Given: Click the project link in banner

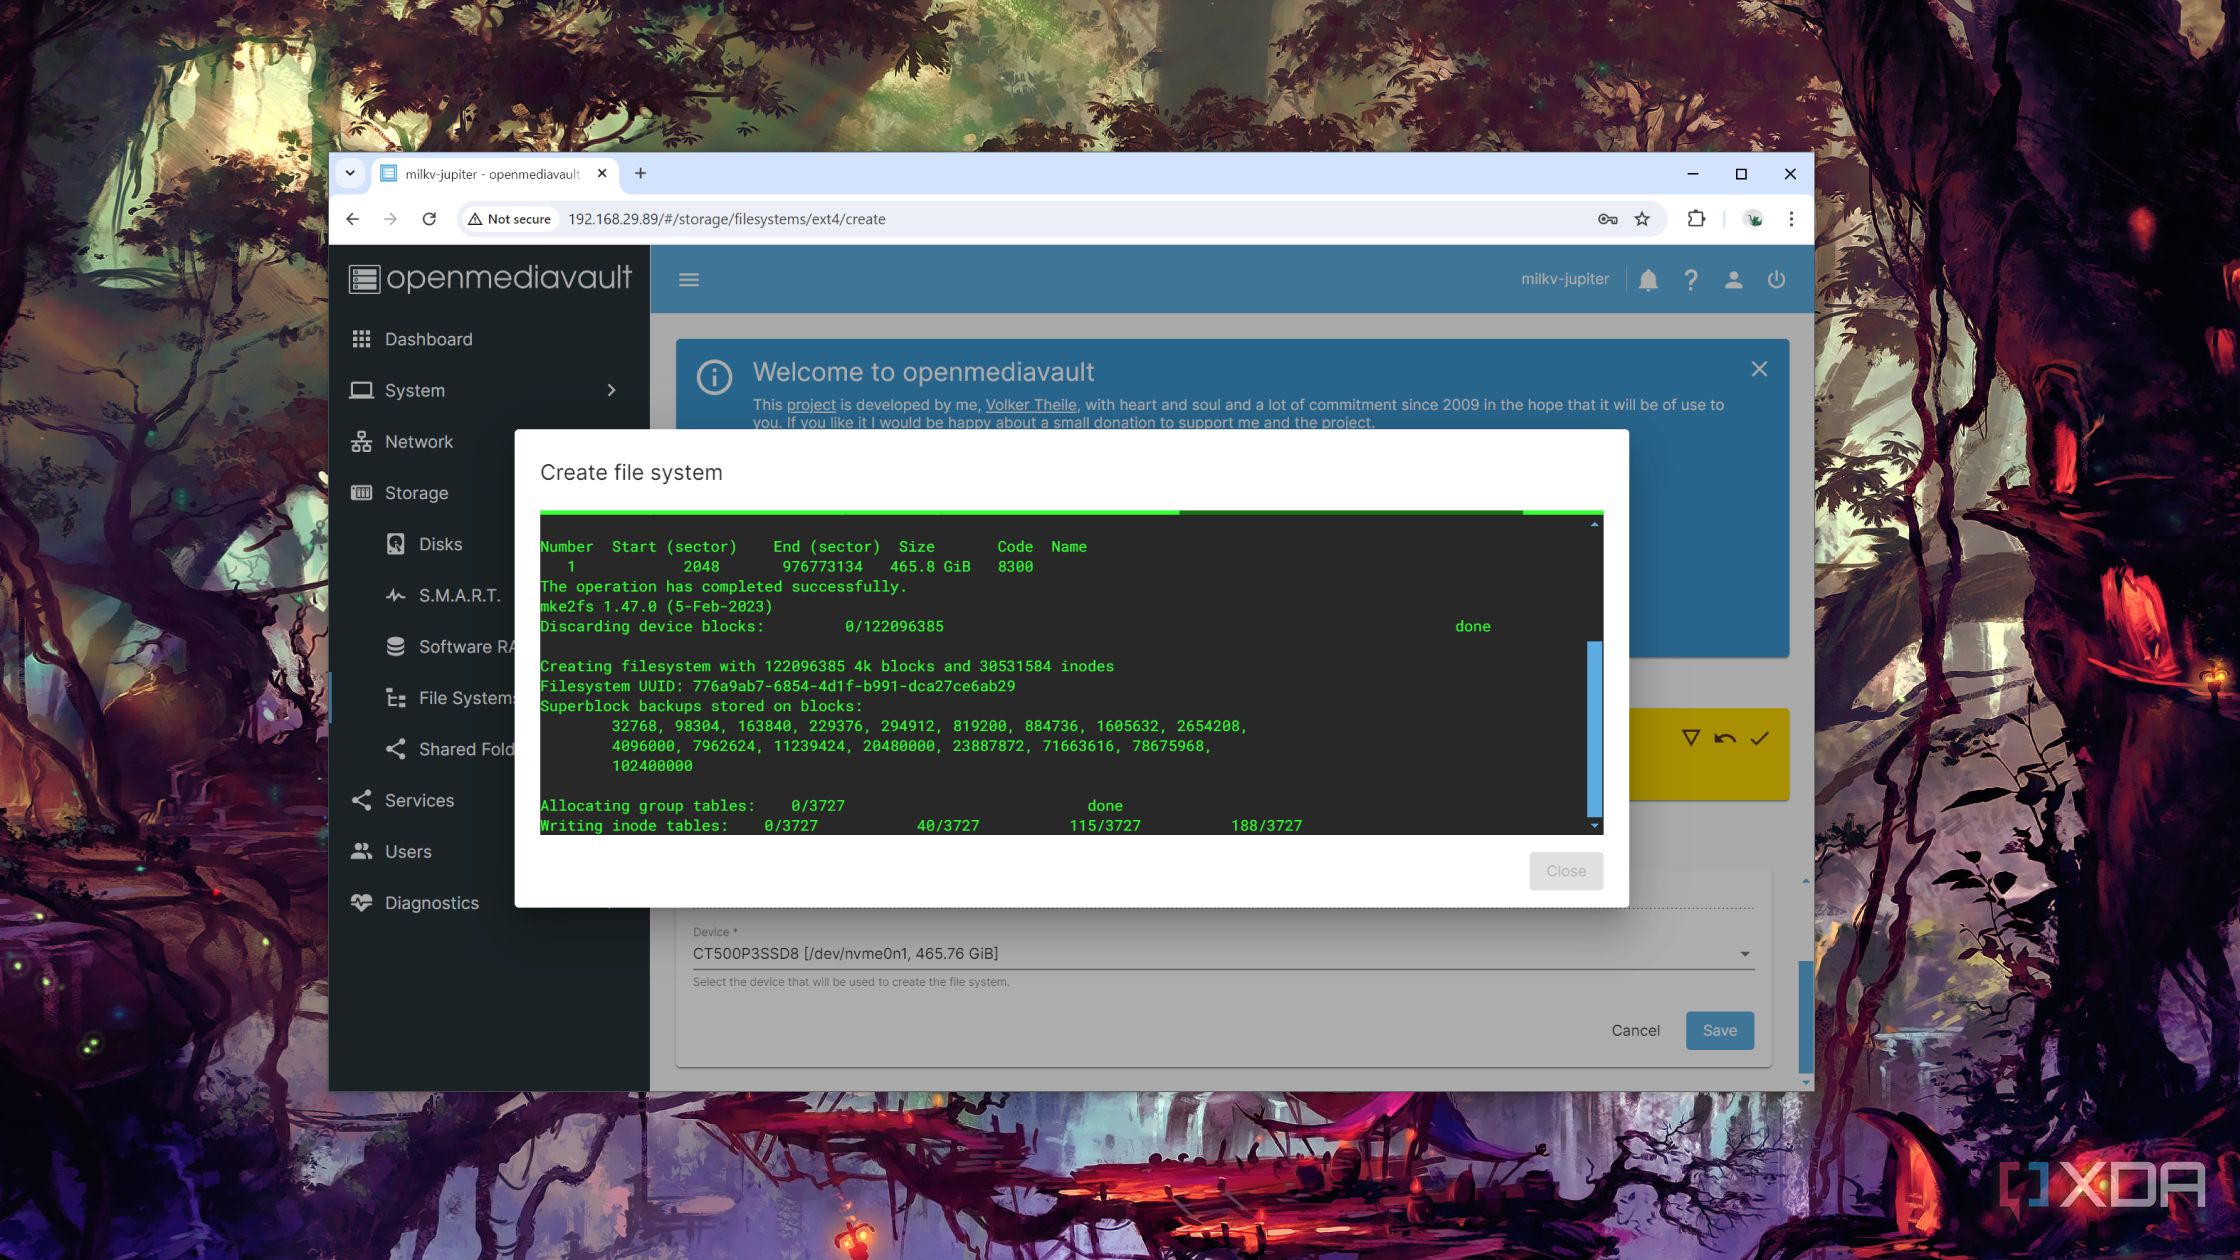Looking at the screenshot, I should (811, 405).
